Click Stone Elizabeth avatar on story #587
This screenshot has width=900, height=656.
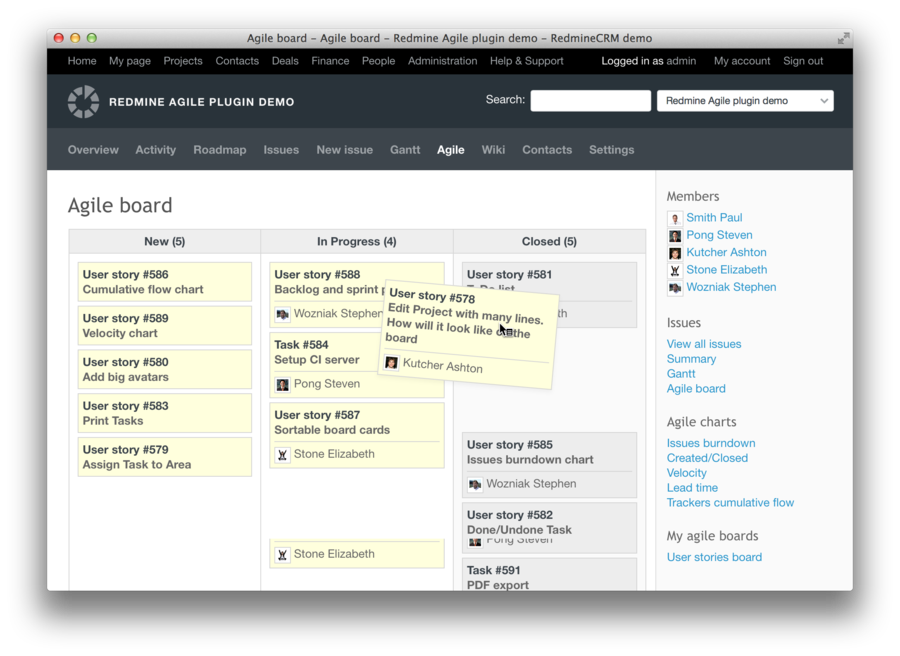pos(282,455)
